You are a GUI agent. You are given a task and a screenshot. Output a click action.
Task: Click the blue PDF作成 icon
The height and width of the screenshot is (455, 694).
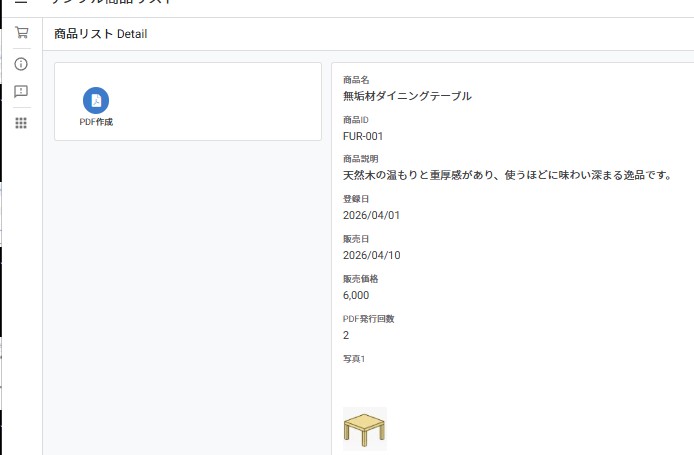click(x=96, y=100)
